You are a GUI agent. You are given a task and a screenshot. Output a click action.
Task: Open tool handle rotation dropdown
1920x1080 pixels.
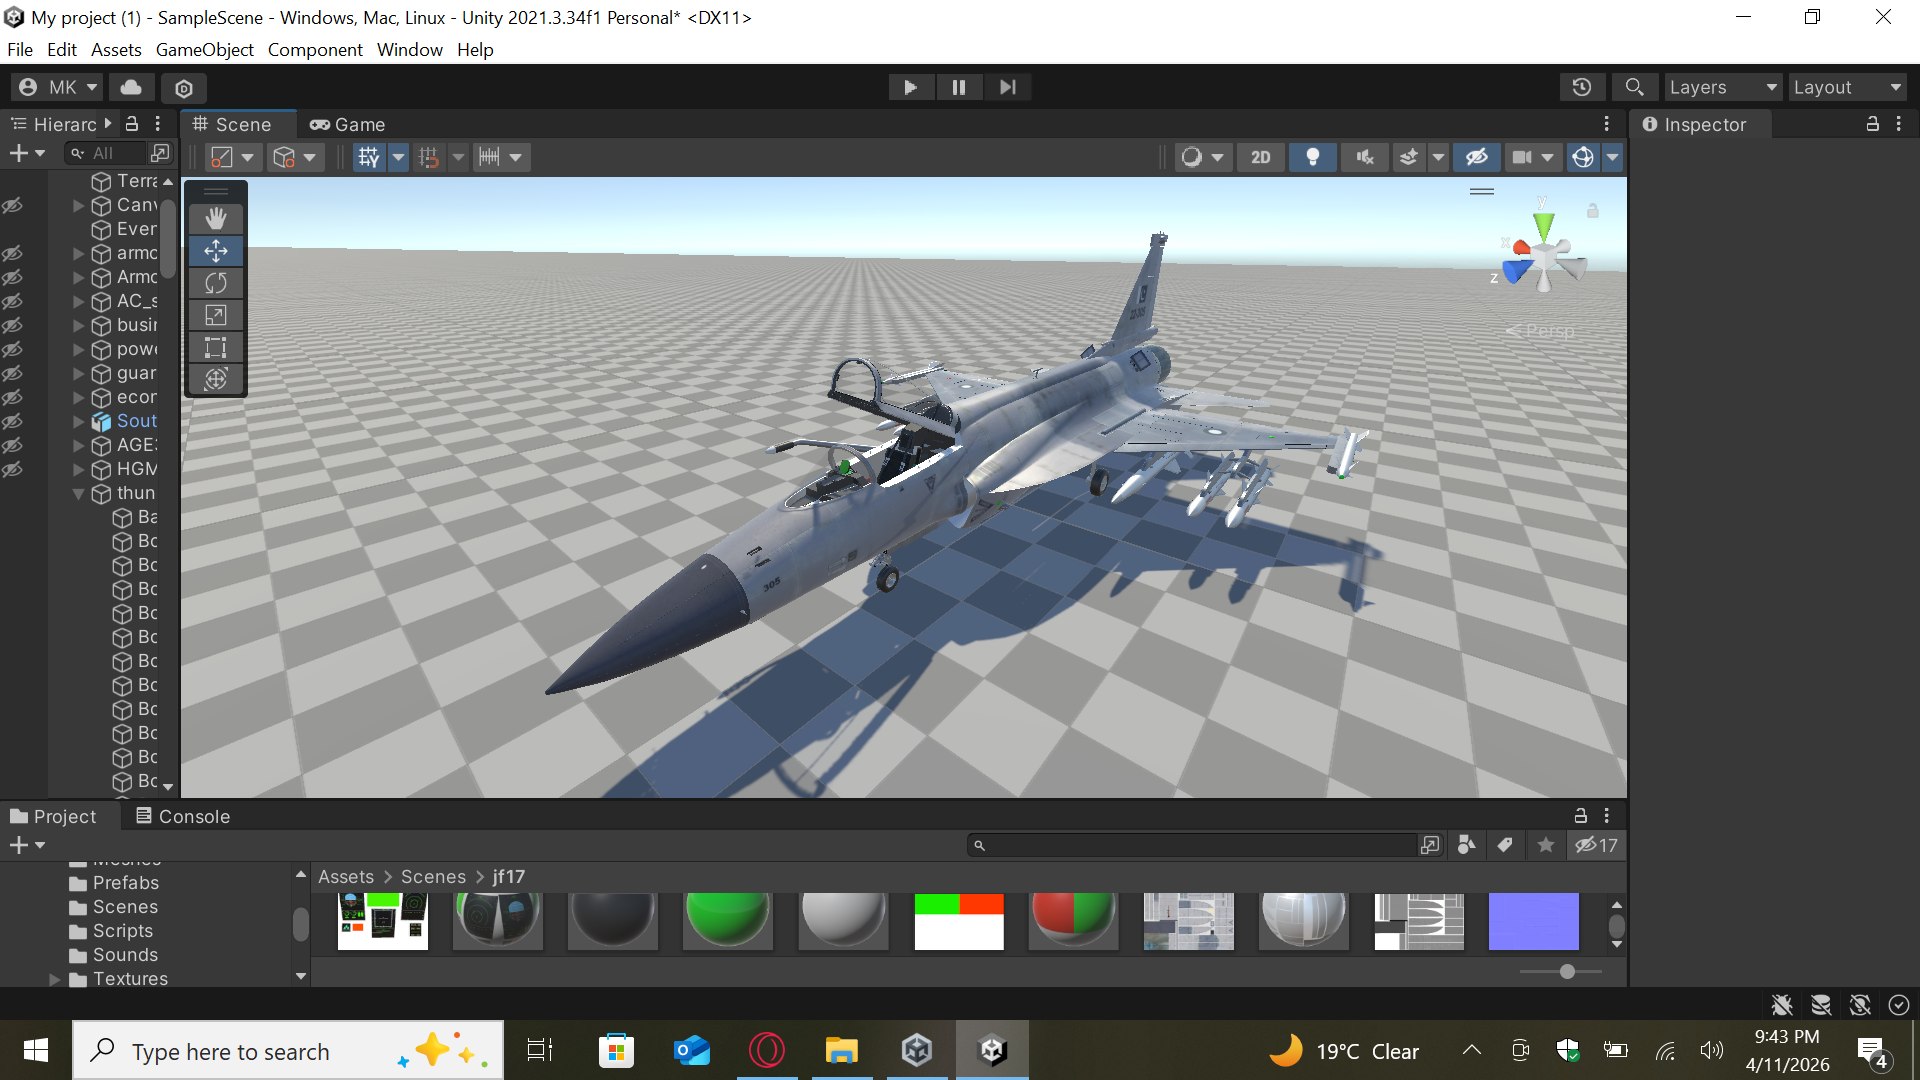coord(295,157)
